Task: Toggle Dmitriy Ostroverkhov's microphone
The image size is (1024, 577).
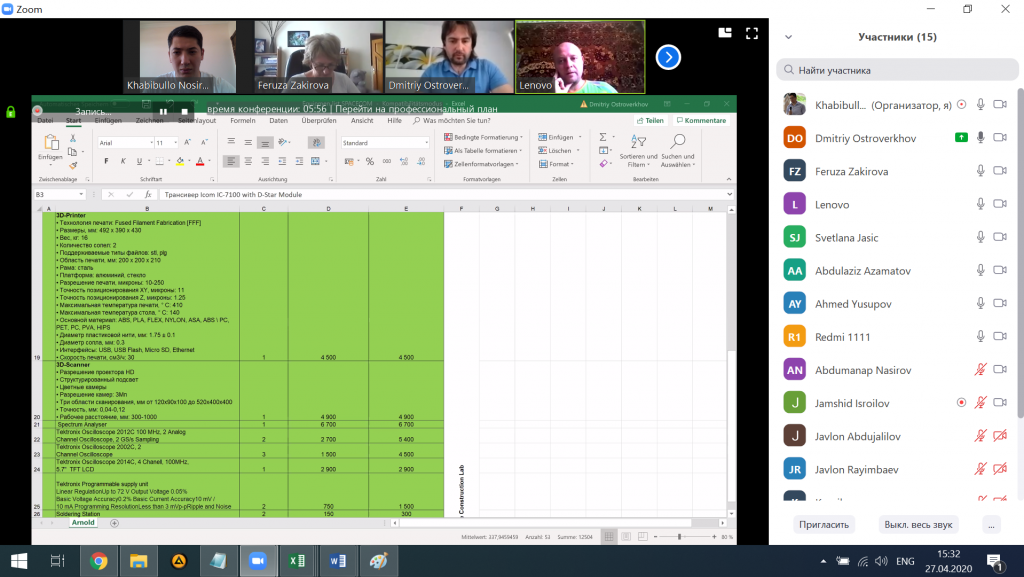Action: pyautogui.click(x=980, y=138)
